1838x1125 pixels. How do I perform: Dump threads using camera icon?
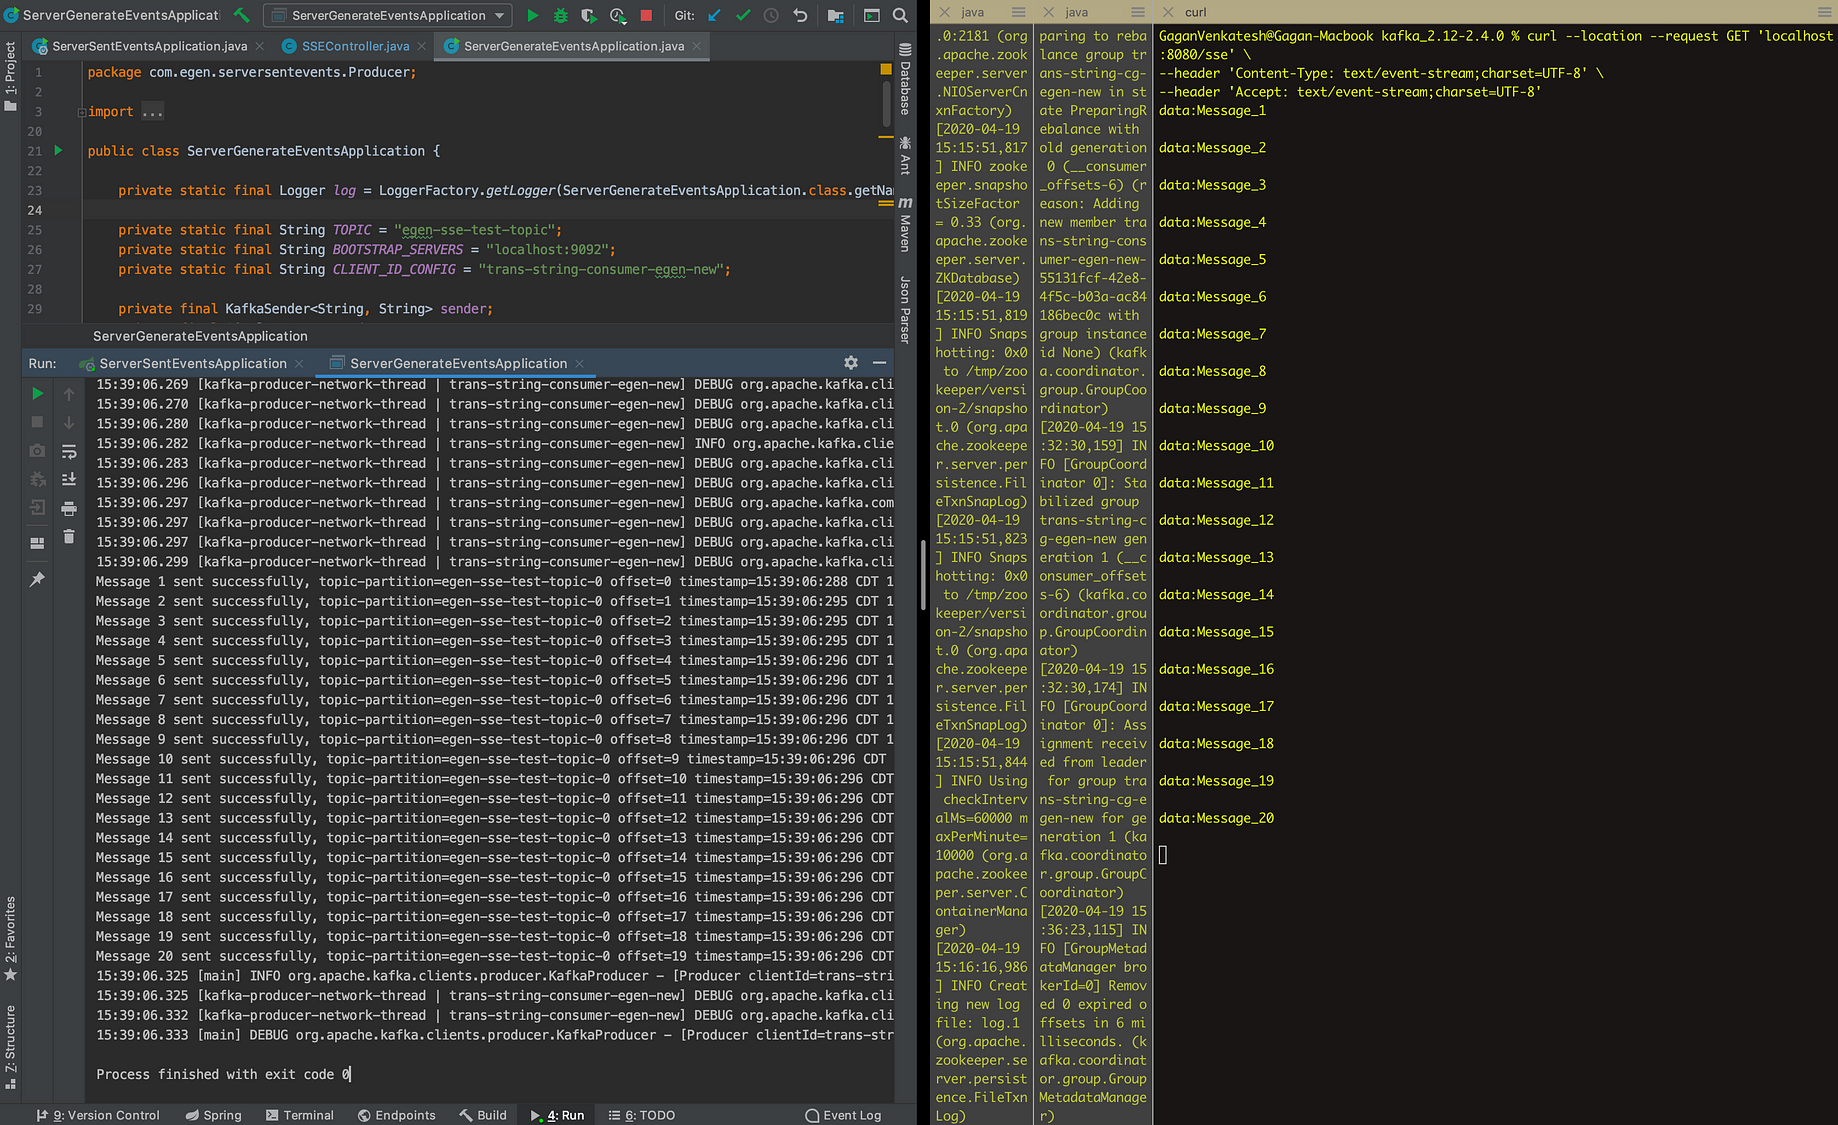[x=37, y=451]
